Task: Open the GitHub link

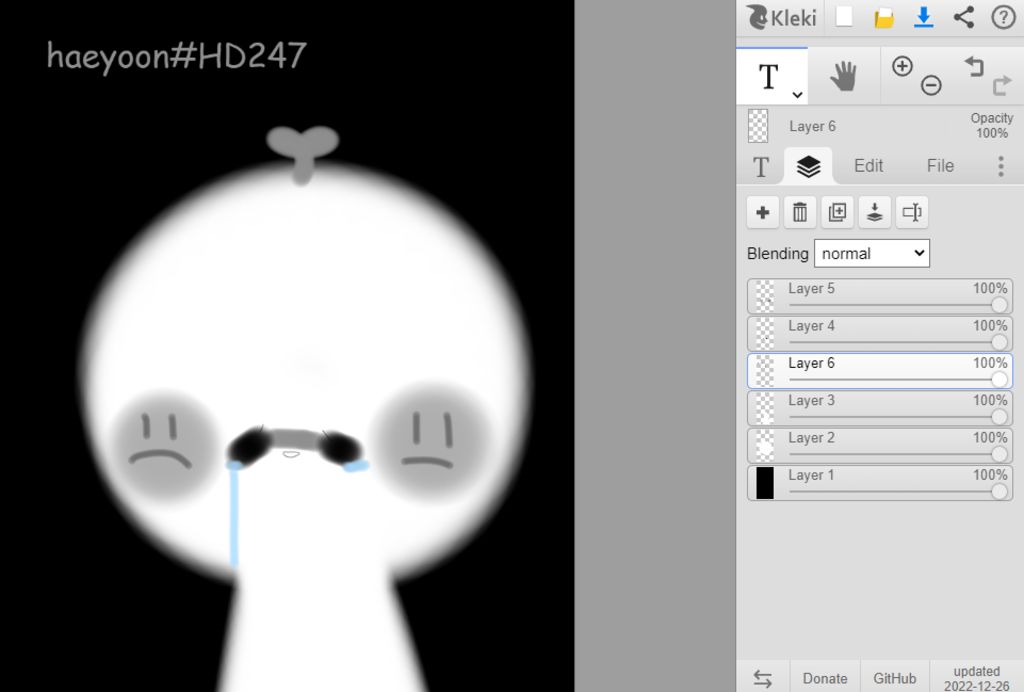Action: pyautogui.click(x=894, y=678)
